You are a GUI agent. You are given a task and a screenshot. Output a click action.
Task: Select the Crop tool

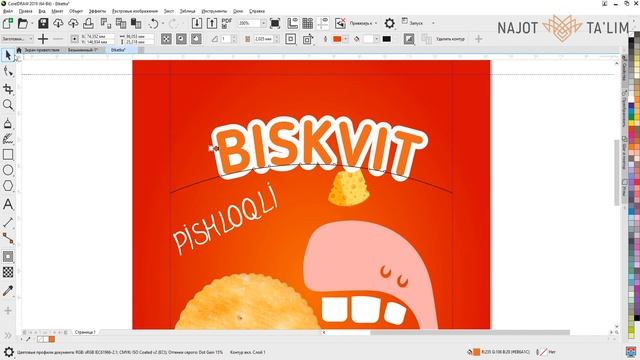coord(8,89)
